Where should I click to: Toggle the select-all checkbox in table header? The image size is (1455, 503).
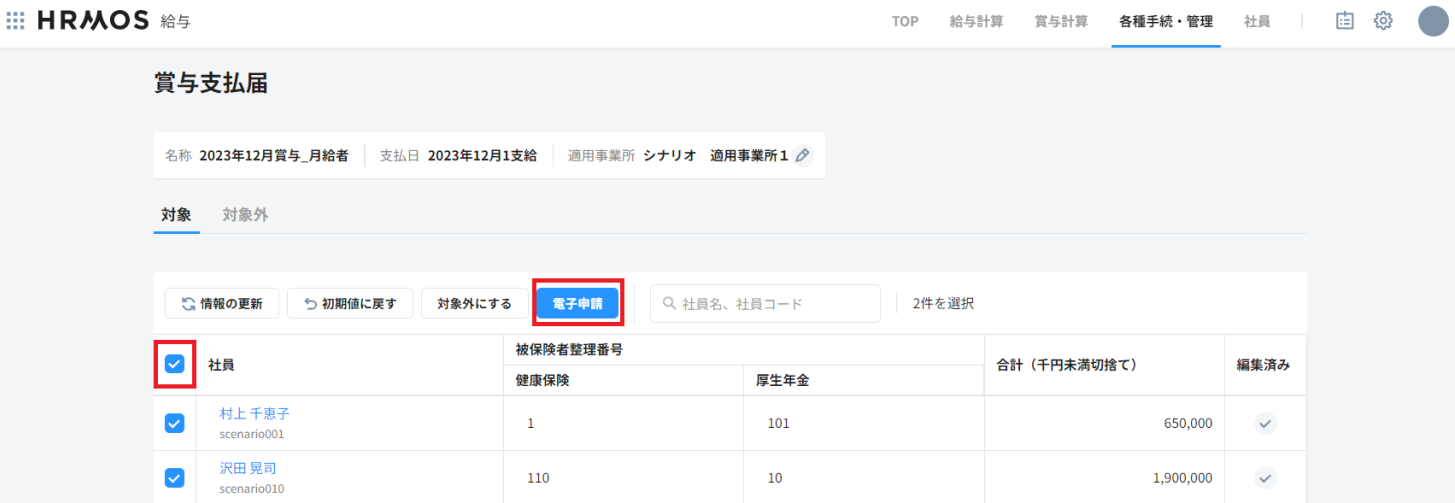point(174,365)
